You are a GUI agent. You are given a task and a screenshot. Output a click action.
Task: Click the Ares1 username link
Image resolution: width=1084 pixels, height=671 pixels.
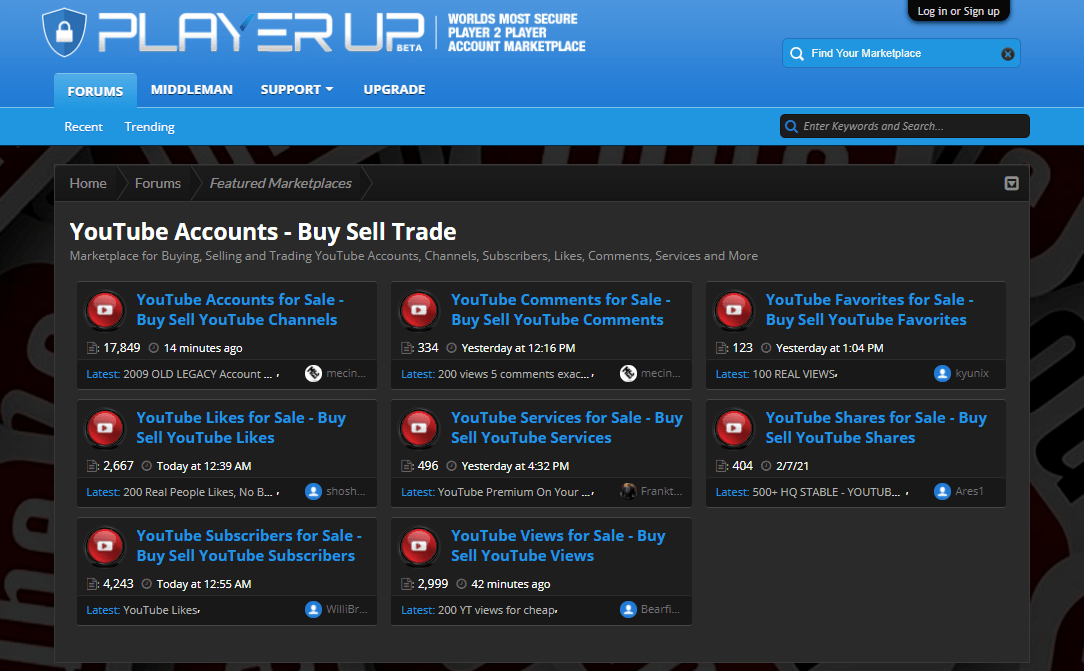pos(969,491)
